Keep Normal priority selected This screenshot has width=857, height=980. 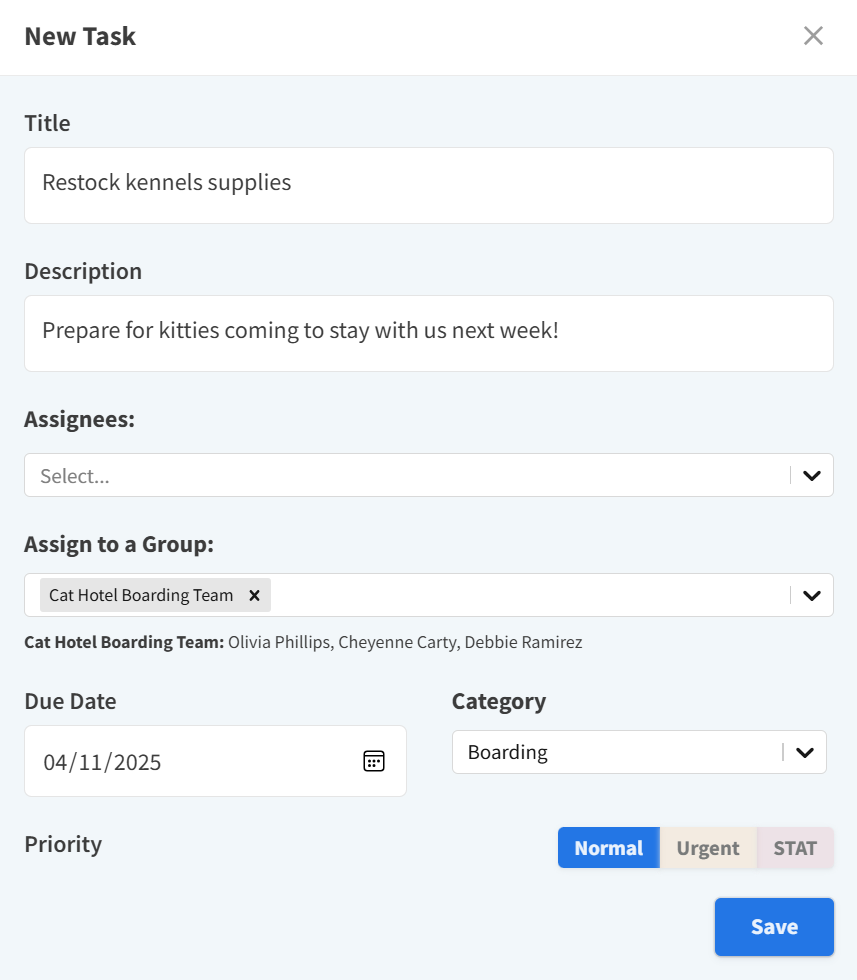(608, 847)
